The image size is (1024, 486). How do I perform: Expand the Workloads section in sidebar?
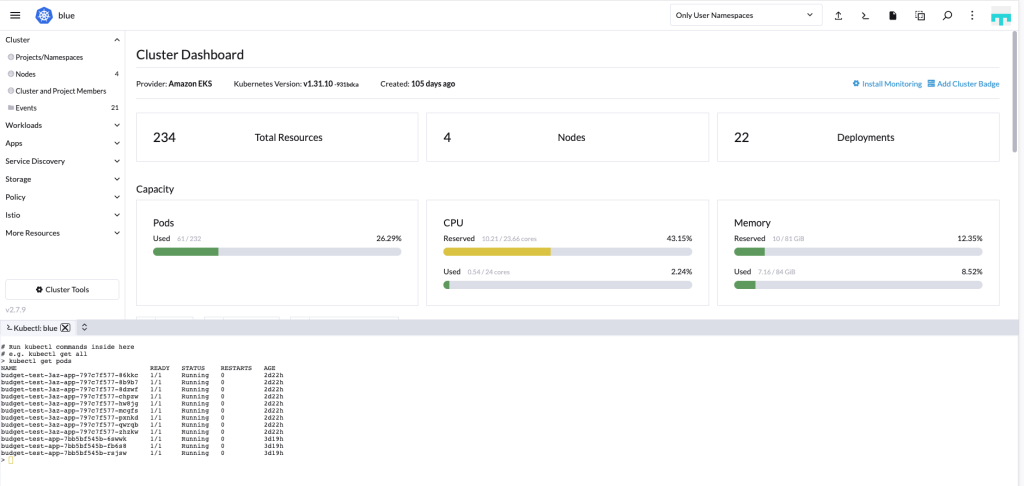point(61,125)
